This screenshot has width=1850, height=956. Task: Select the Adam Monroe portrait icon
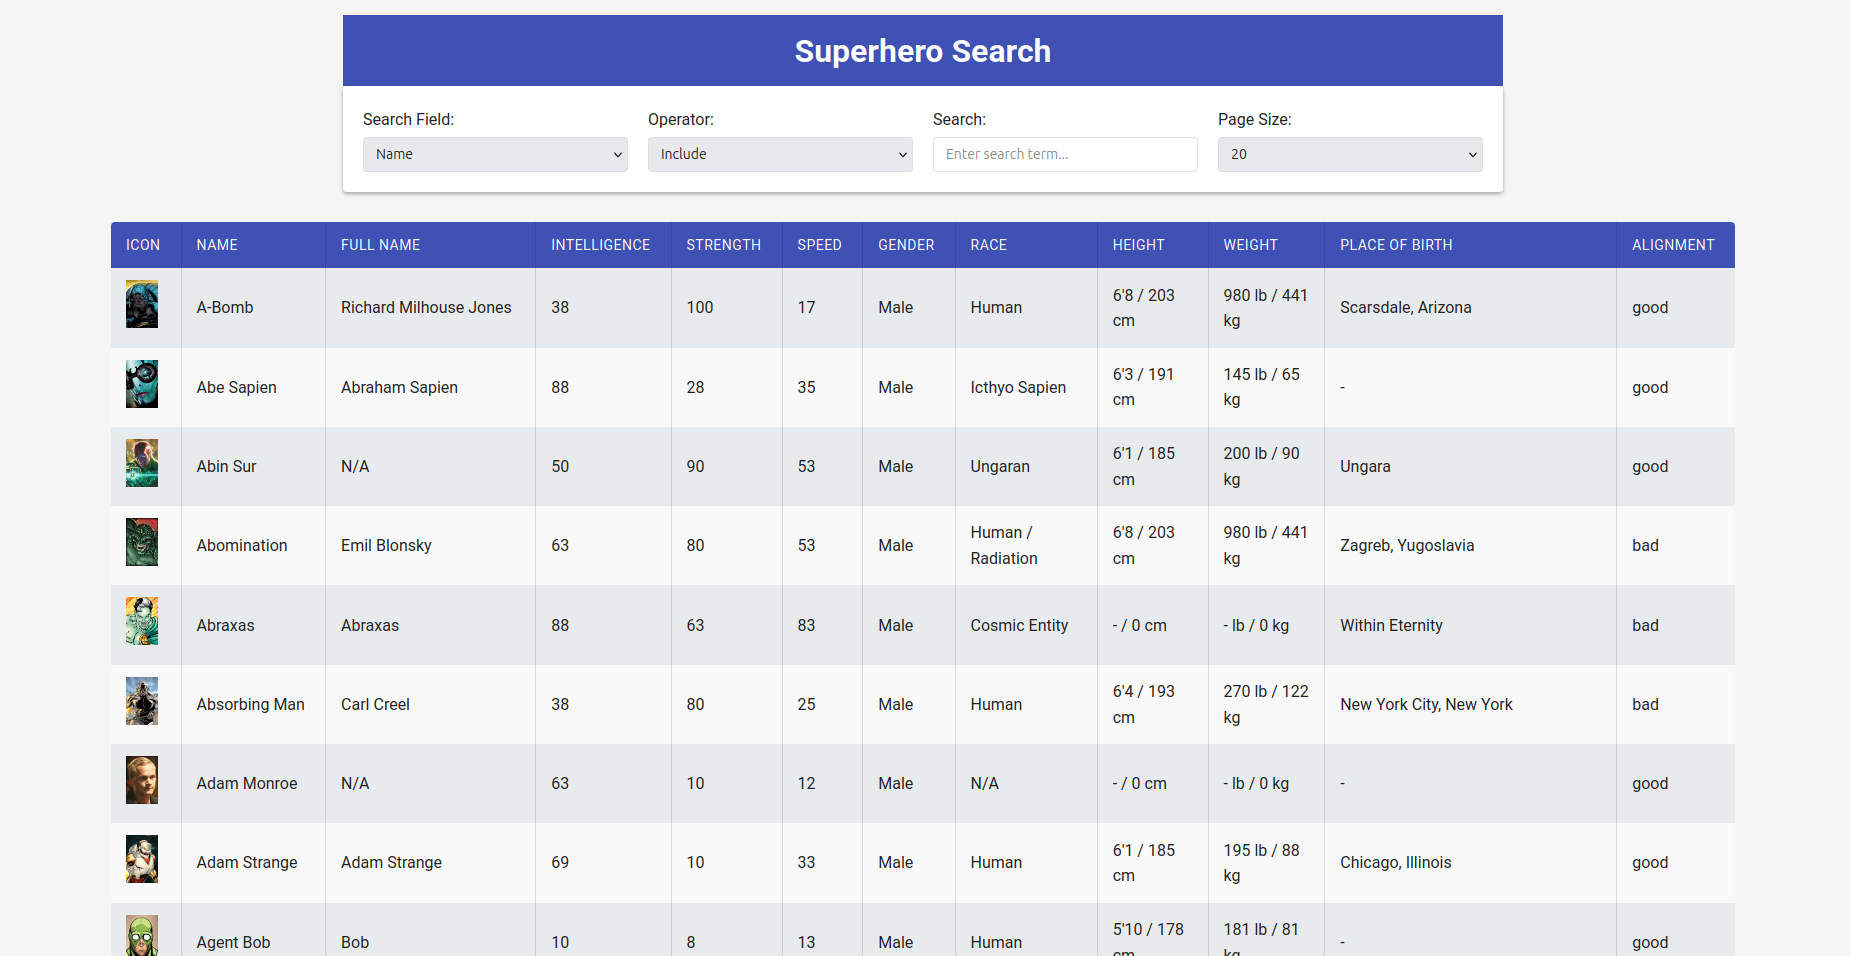click(142, 780)
